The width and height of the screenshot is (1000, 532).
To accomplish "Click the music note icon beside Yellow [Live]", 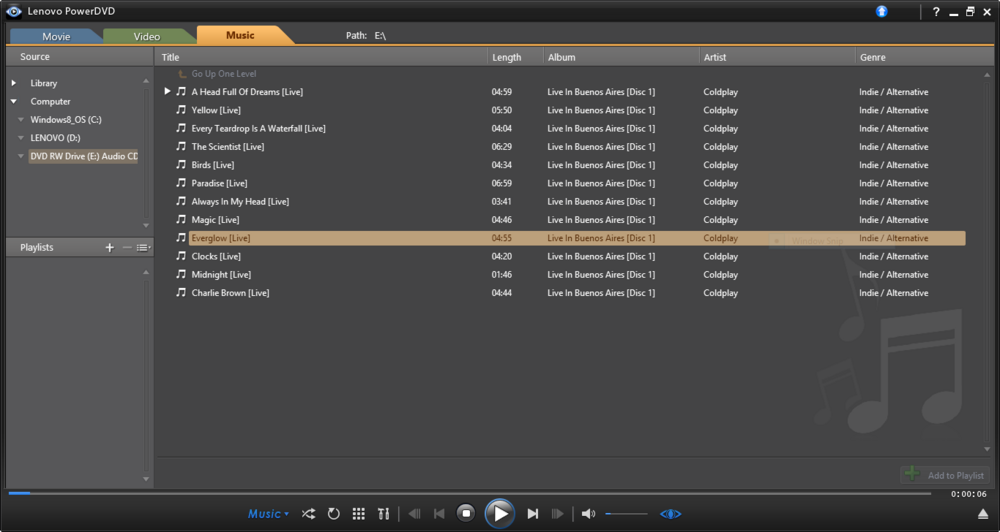I will tap(181, 110).
